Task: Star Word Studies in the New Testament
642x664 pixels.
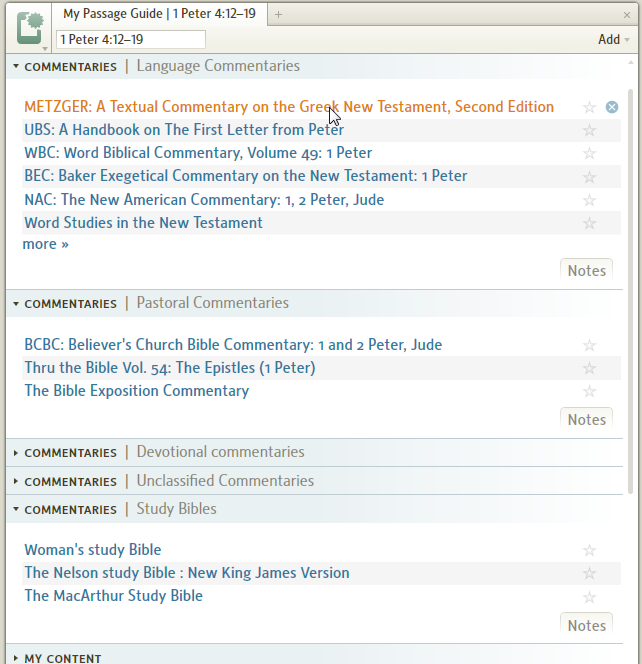Action: (x=589, y=223)
